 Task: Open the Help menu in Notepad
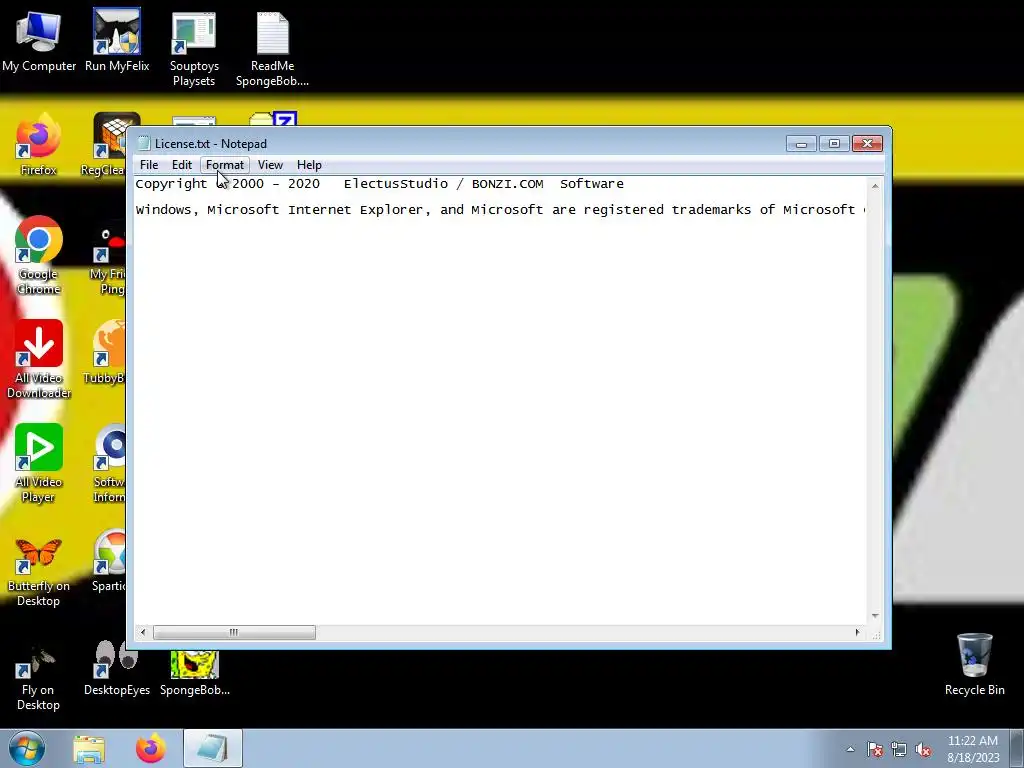coord(309,165)
